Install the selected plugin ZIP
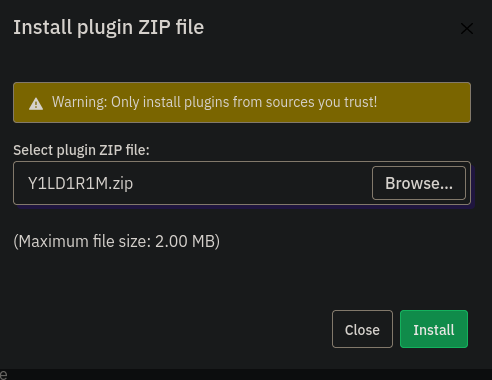The width and height of the screenshot is (492, 380). 434,329
